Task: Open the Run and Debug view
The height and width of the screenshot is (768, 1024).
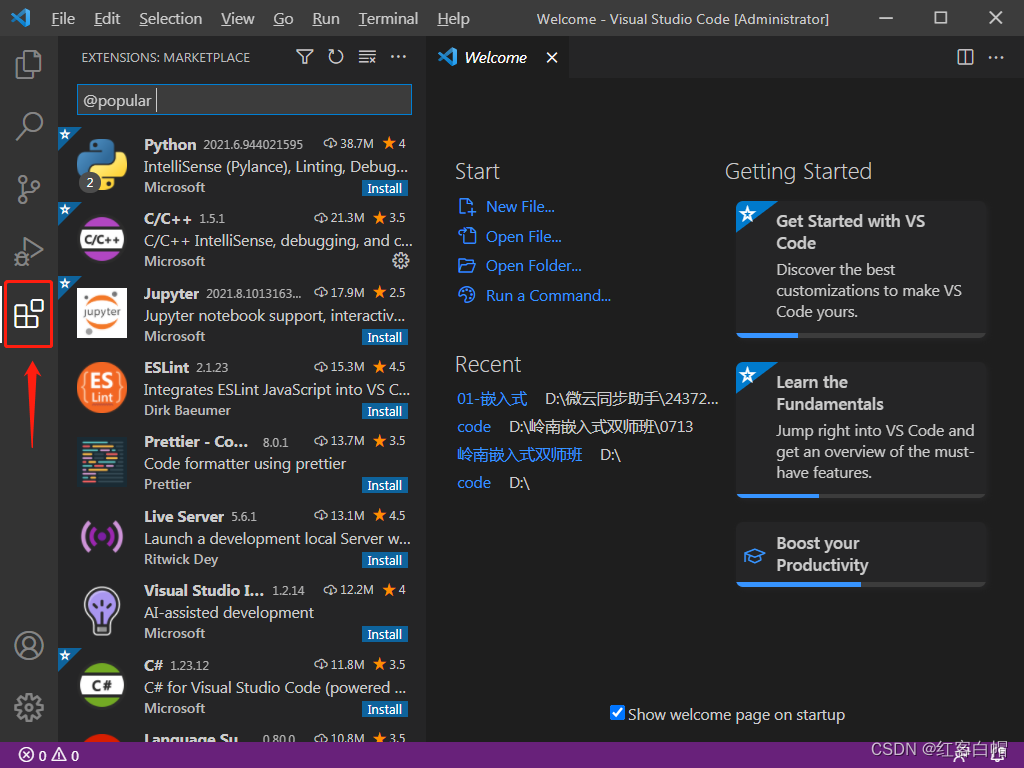Action: pyautogui.click(x=29, y=251)
